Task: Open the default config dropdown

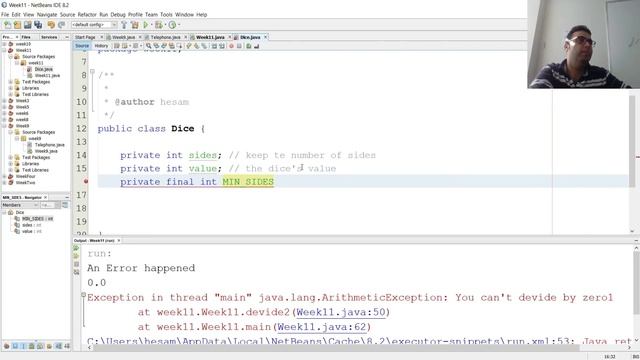Action: pyautogui.click(x=94, y=25)
